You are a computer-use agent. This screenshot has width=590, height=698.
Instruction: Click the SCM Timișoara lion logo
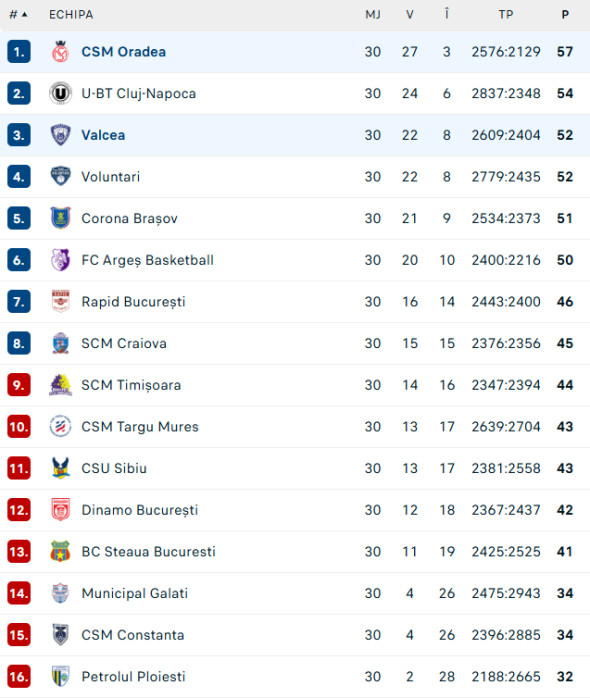click(60, 385)
